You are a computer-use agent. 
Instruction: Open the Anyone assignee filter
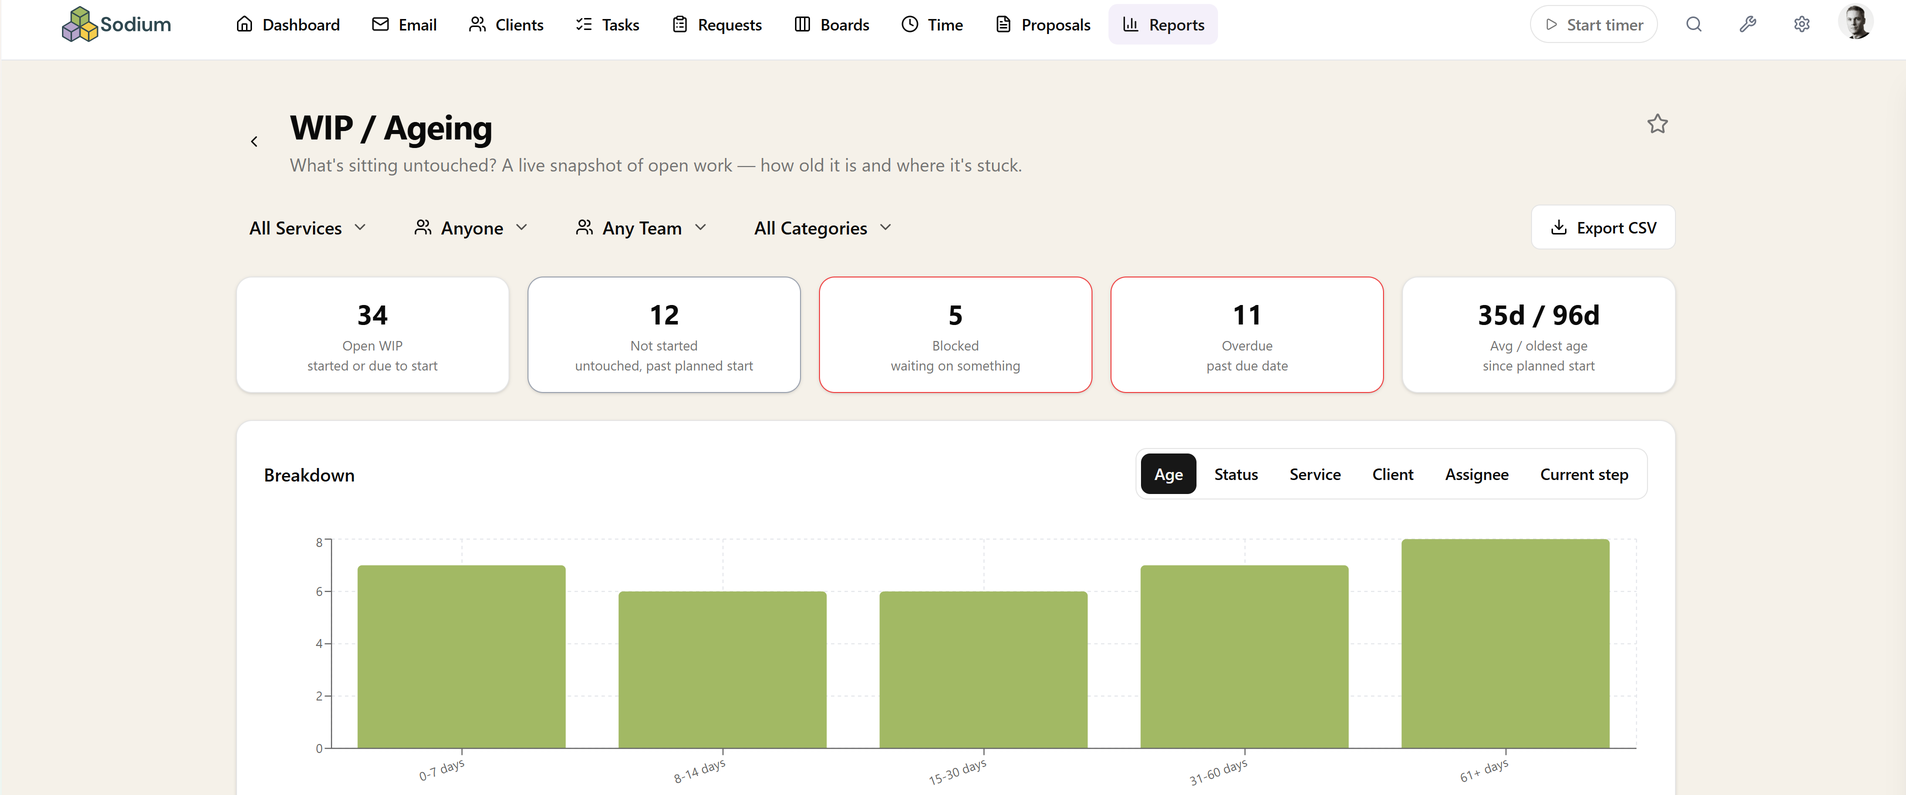[x=471, y=228]
